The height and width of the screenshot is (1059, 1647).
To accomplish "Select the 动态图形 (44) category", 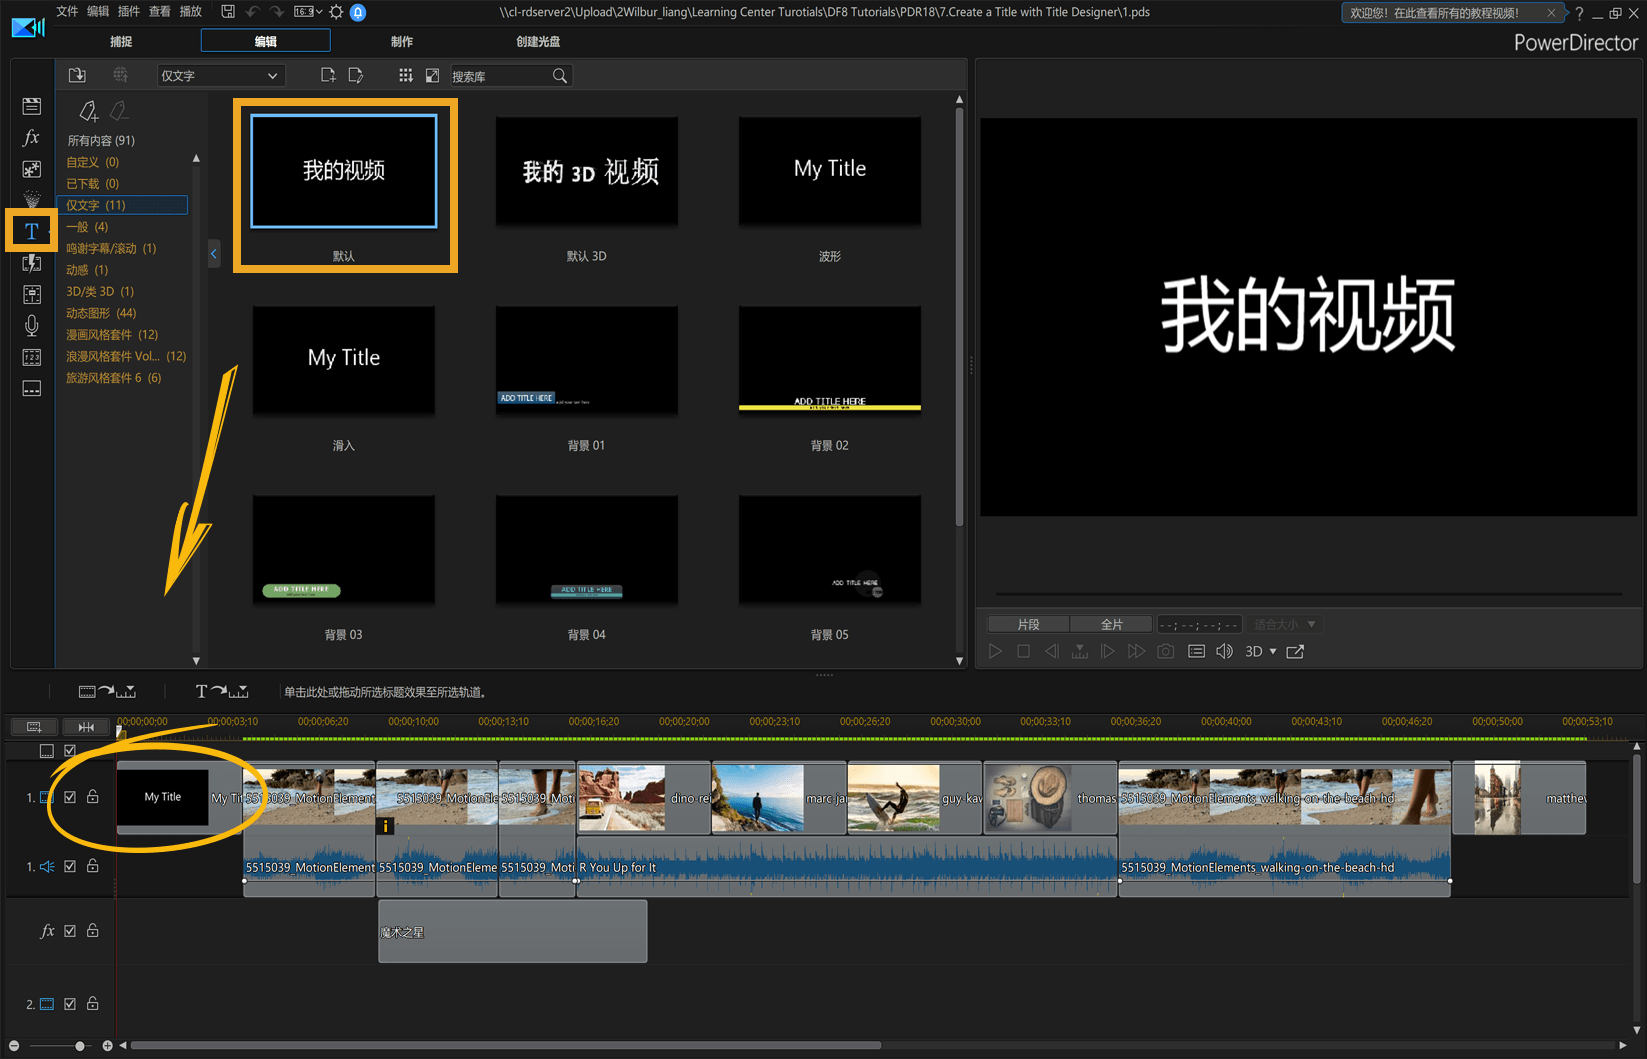I will (x=101, y=313).
